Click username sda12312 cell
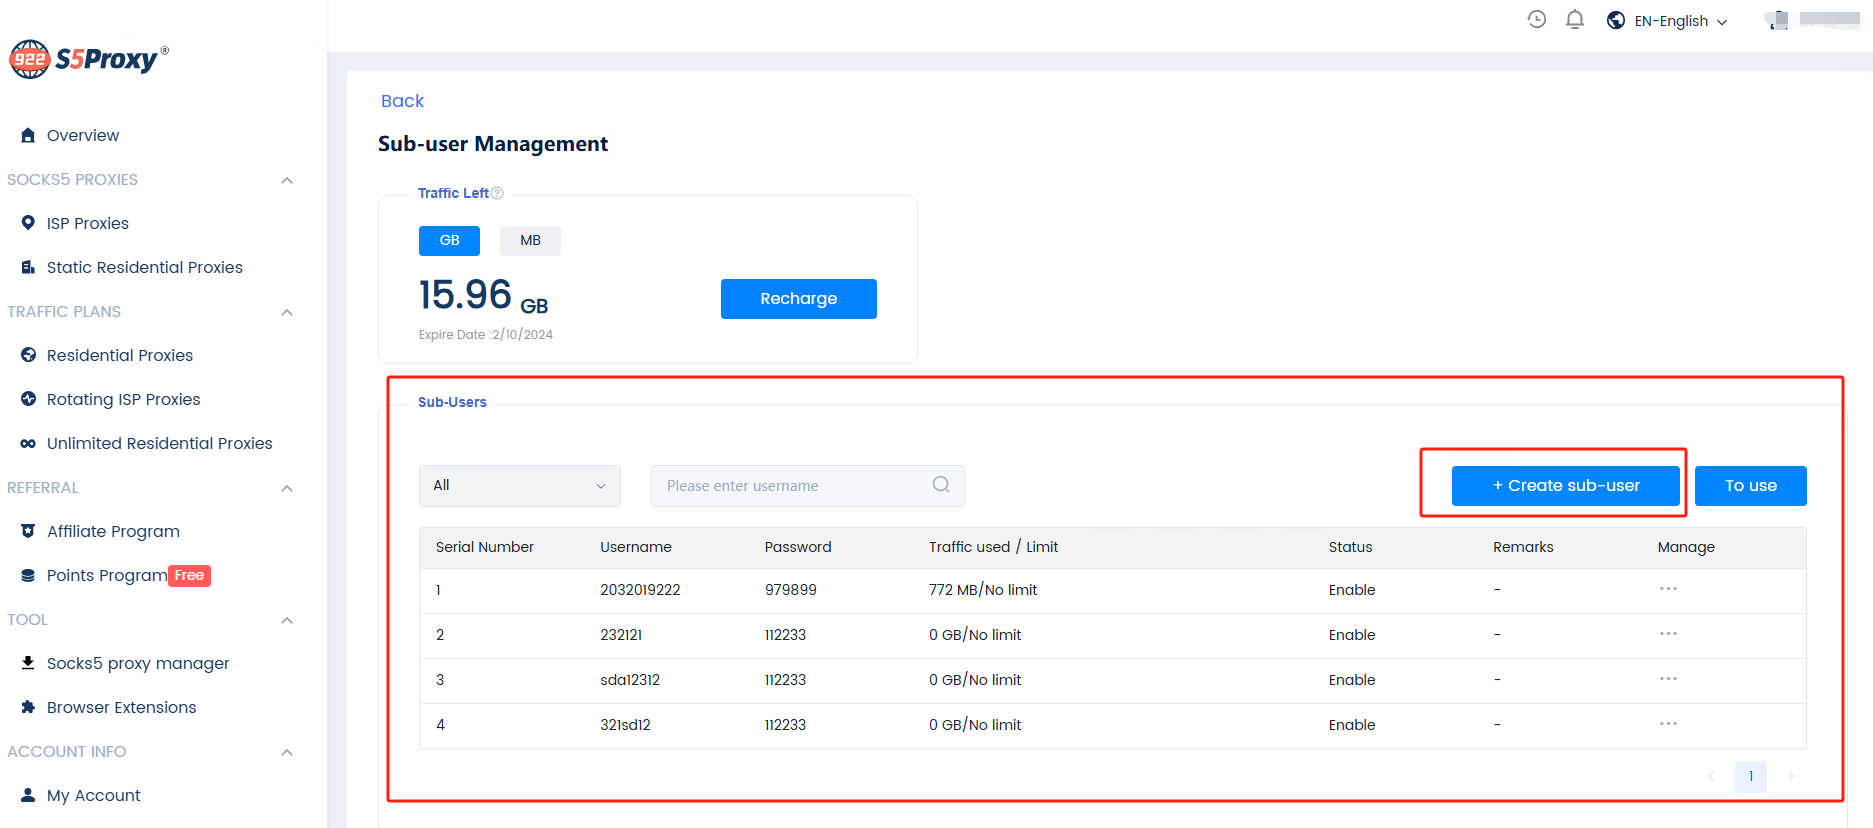Viewport: 1873px width, 828px height. 630,680
